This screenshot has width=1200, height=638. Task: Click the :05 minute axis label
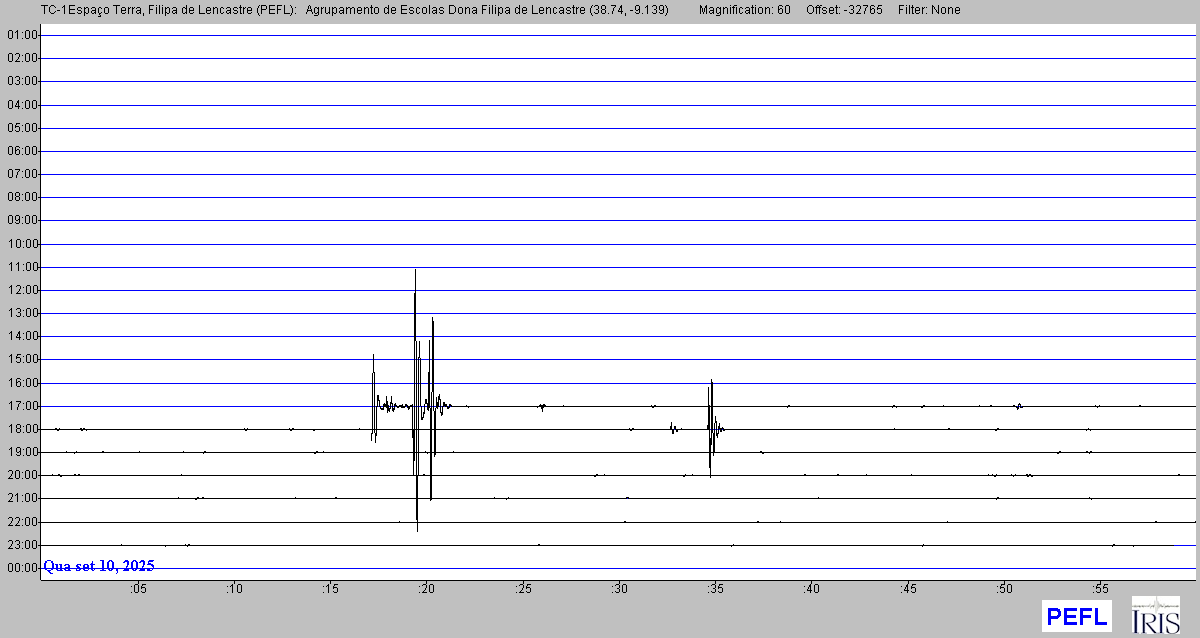tap(137, 589)
